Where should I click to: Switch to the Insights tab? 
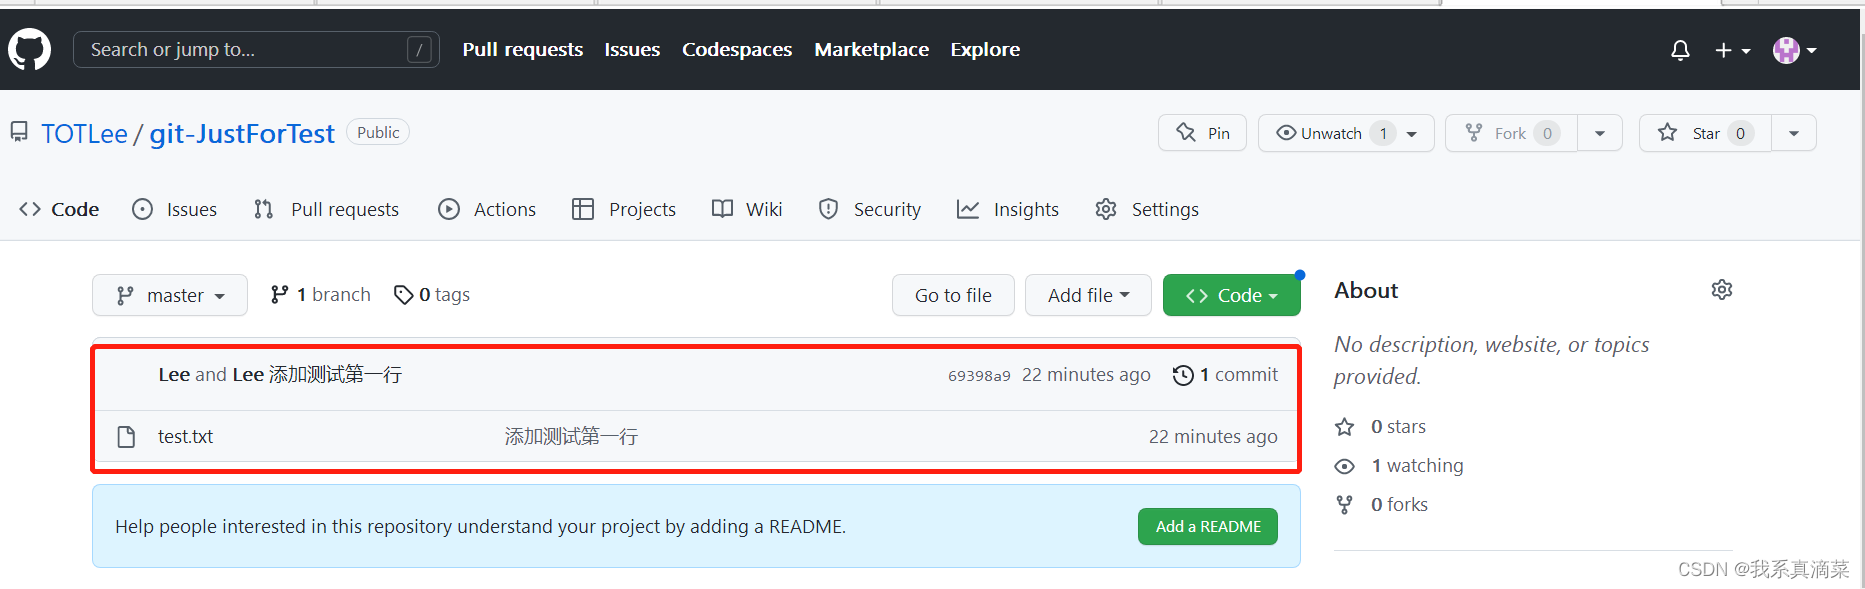click(1008, 209)
